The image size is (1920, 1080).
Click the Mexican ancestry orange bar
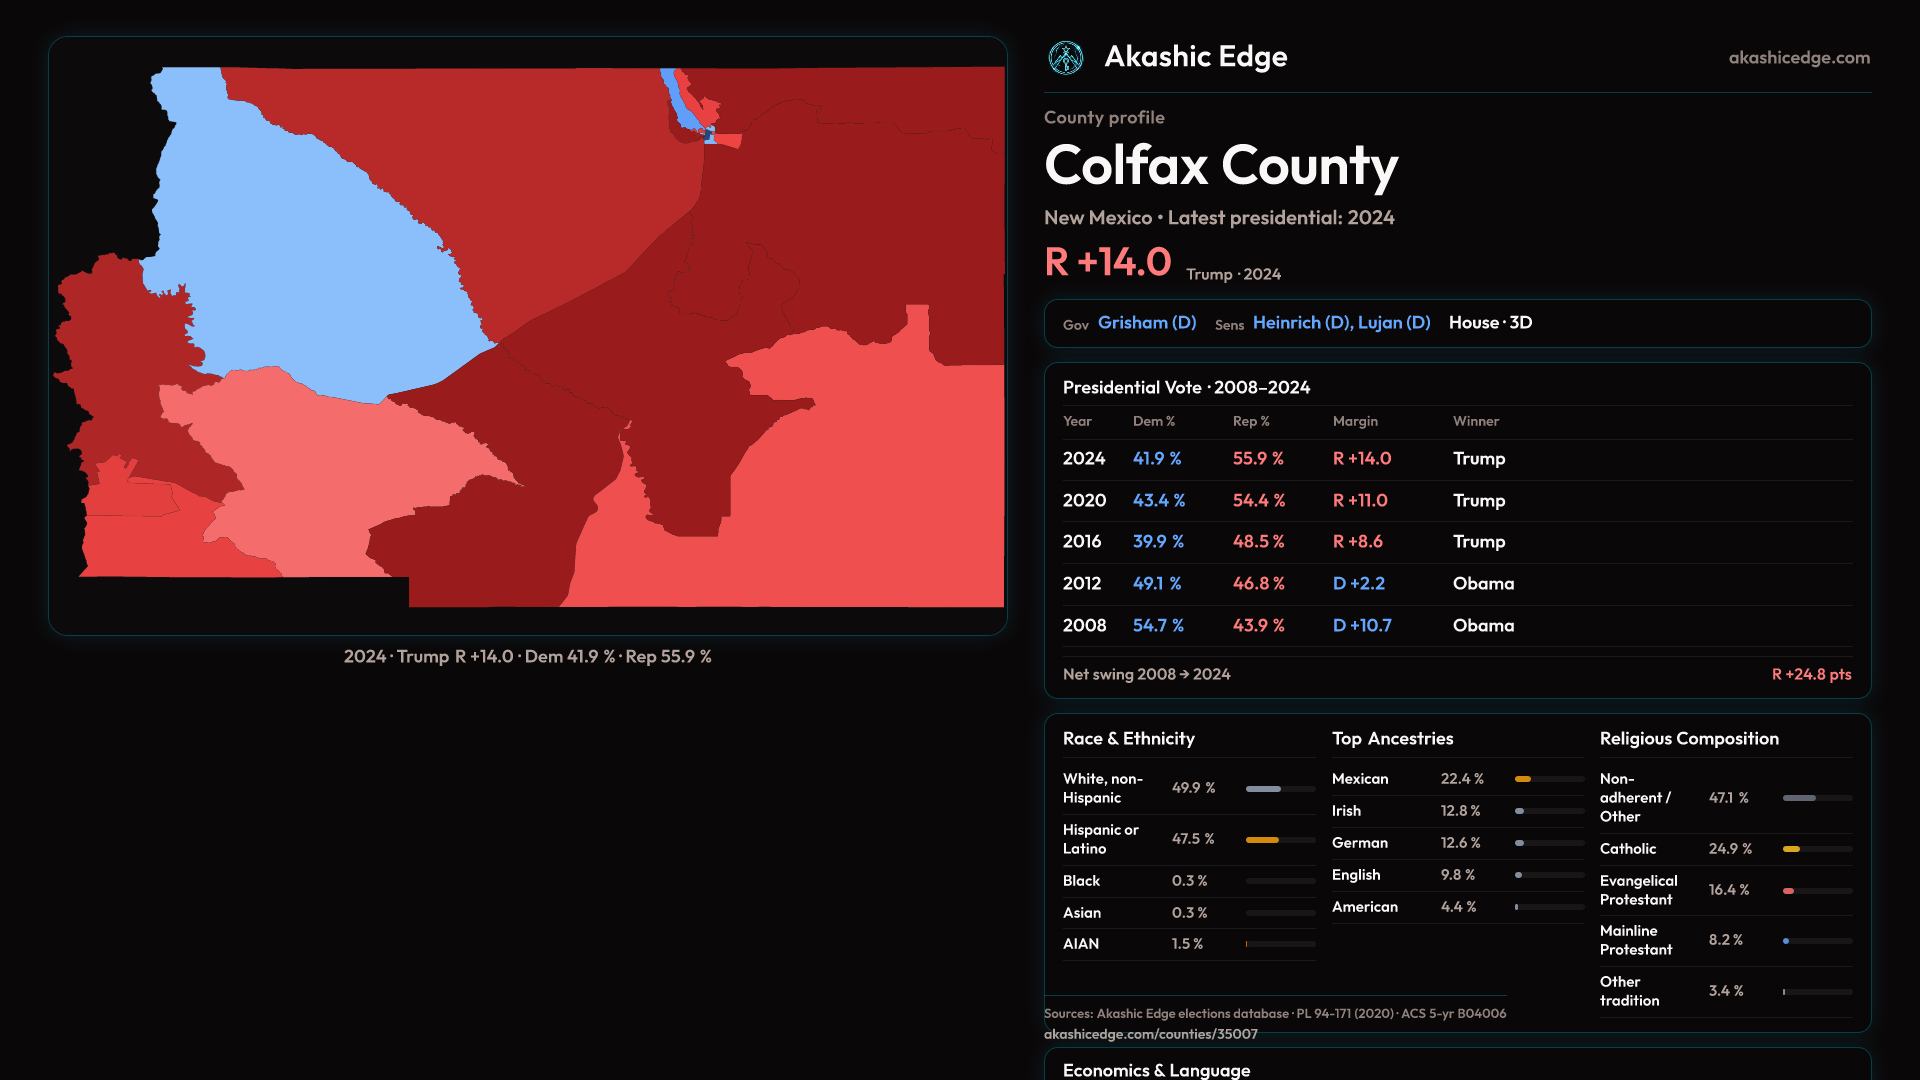coord(1523,779)
